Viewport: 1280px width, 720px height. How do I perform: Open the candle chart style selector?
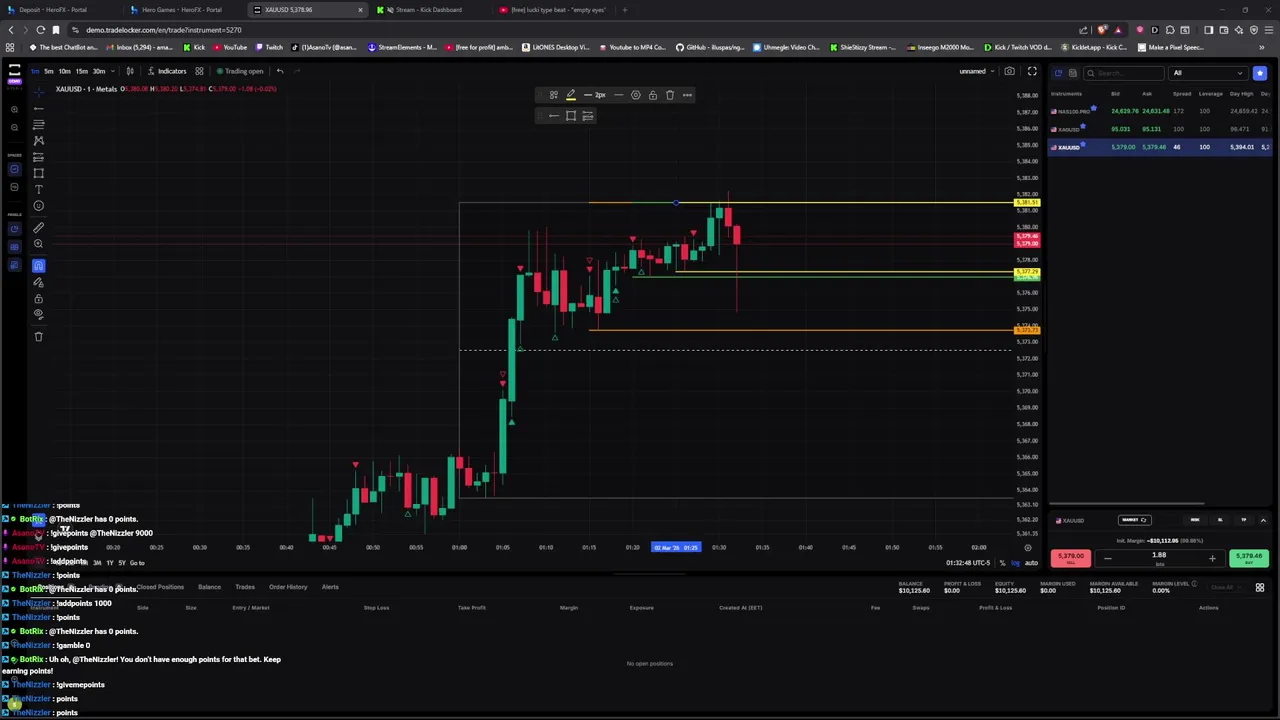tap(129, 71)
